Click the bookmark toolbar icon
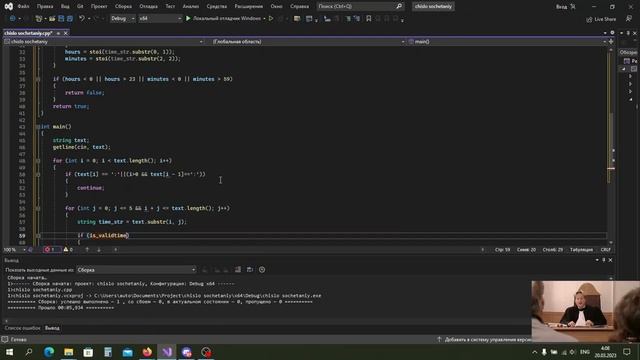Viewport: 640px width, 360px height. pyautogui.click(x=369, y=18)
